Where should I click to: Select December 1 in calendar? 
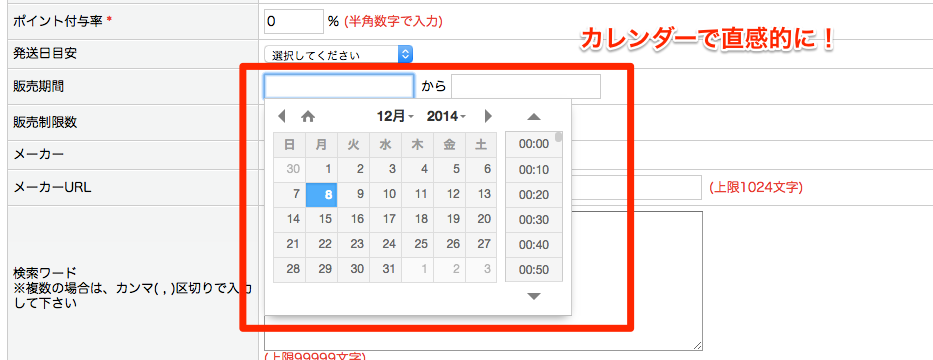tap(322, 169)
